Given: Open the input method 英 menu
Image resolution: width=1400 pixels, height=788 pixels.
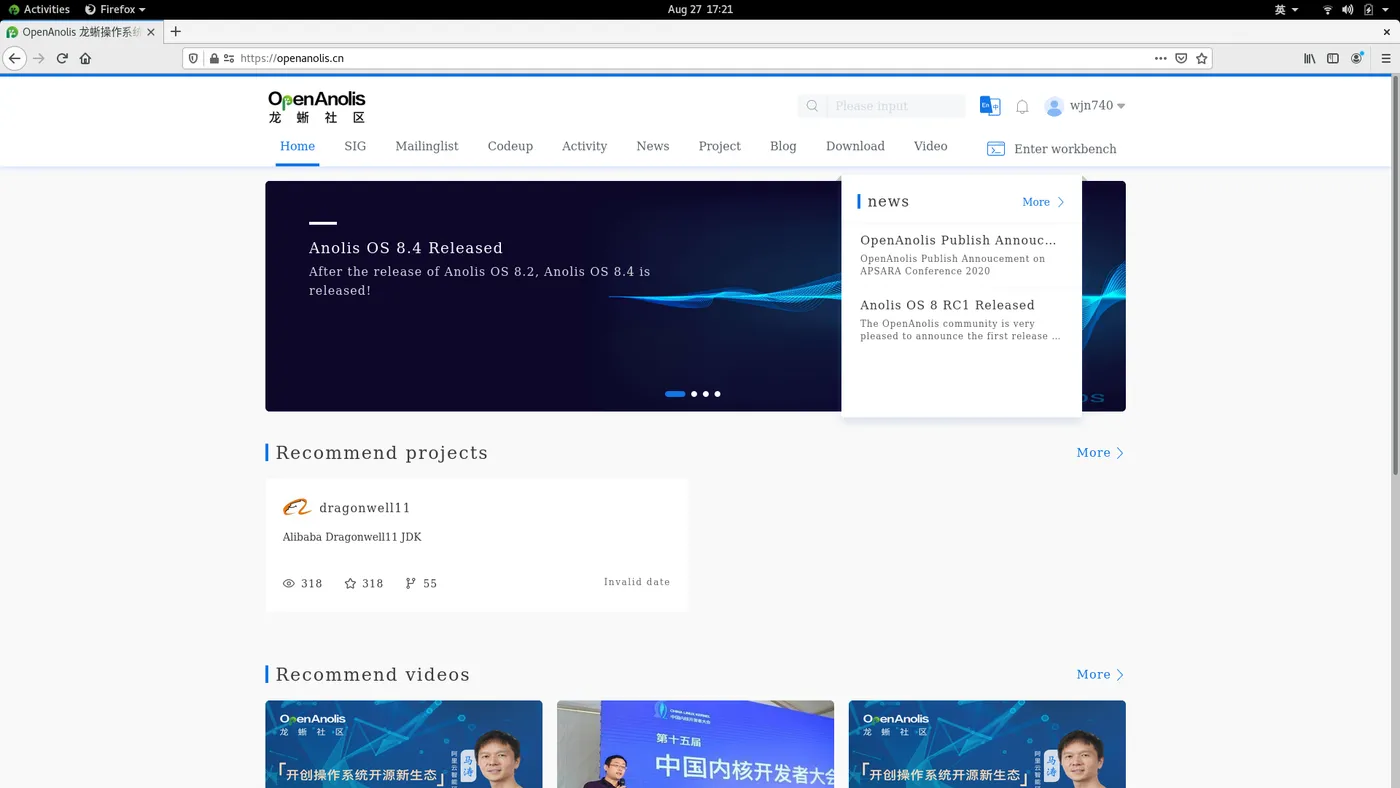Looking at the screenshot, I should pos(1286,9).
